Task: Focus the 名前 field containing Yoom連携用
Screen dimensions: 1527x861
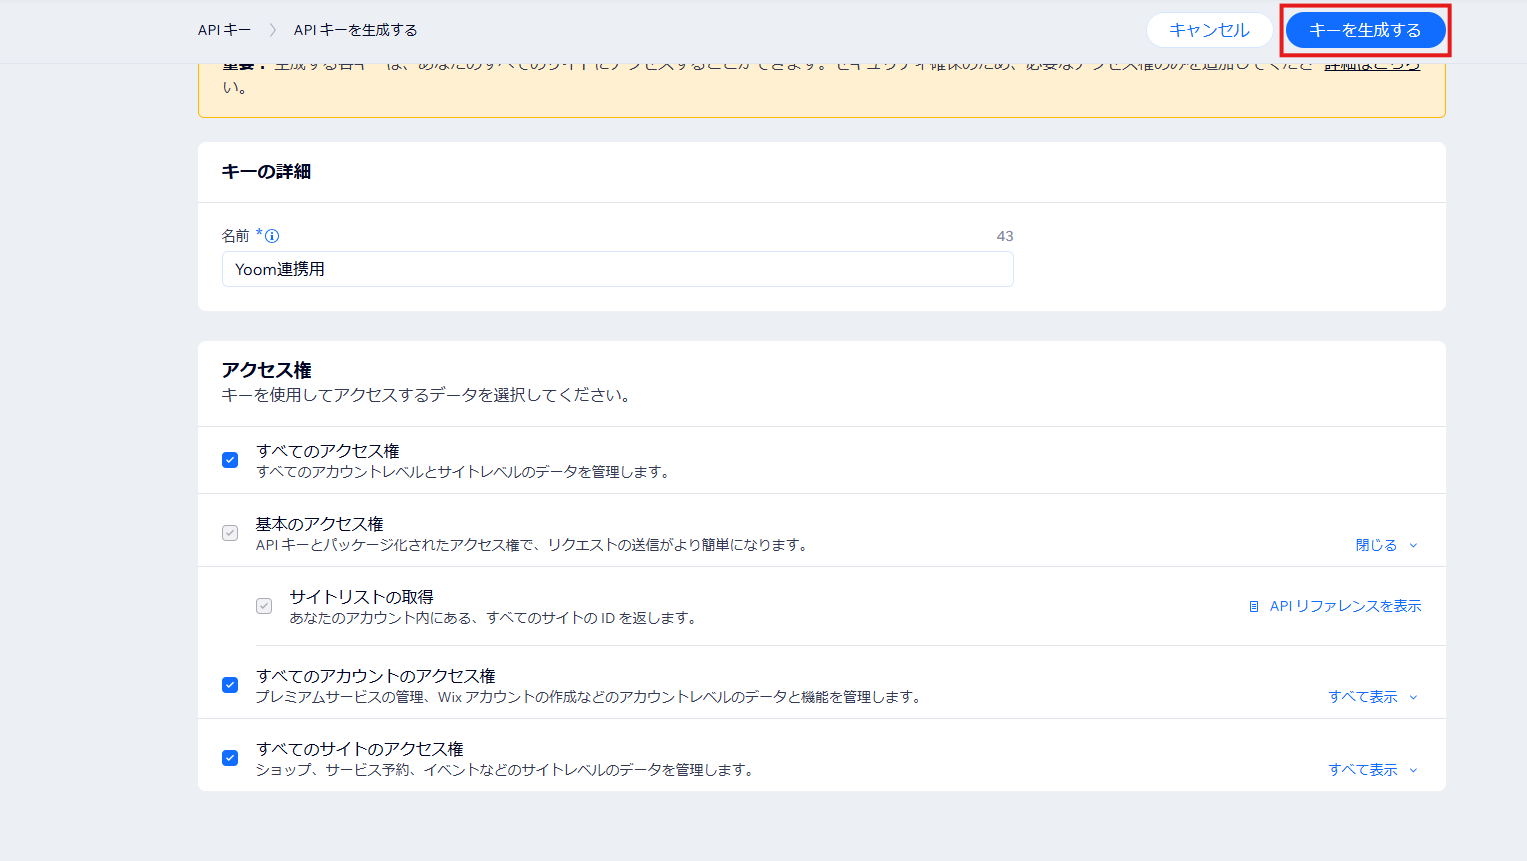Action: pos(617,269)
